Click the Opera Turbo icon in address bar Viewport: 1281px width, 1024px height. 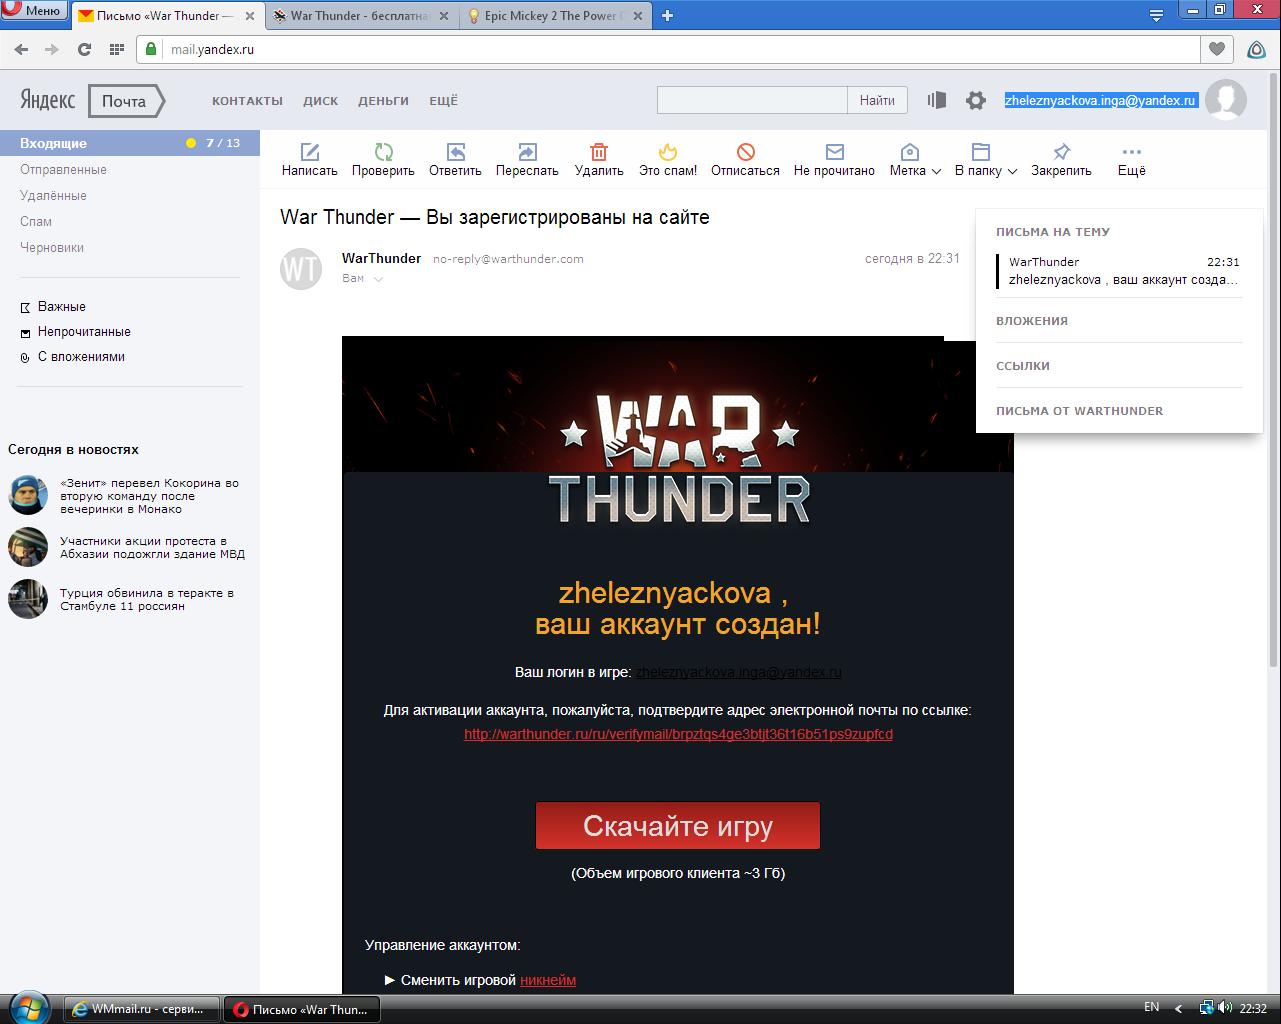pos(1257,49)
